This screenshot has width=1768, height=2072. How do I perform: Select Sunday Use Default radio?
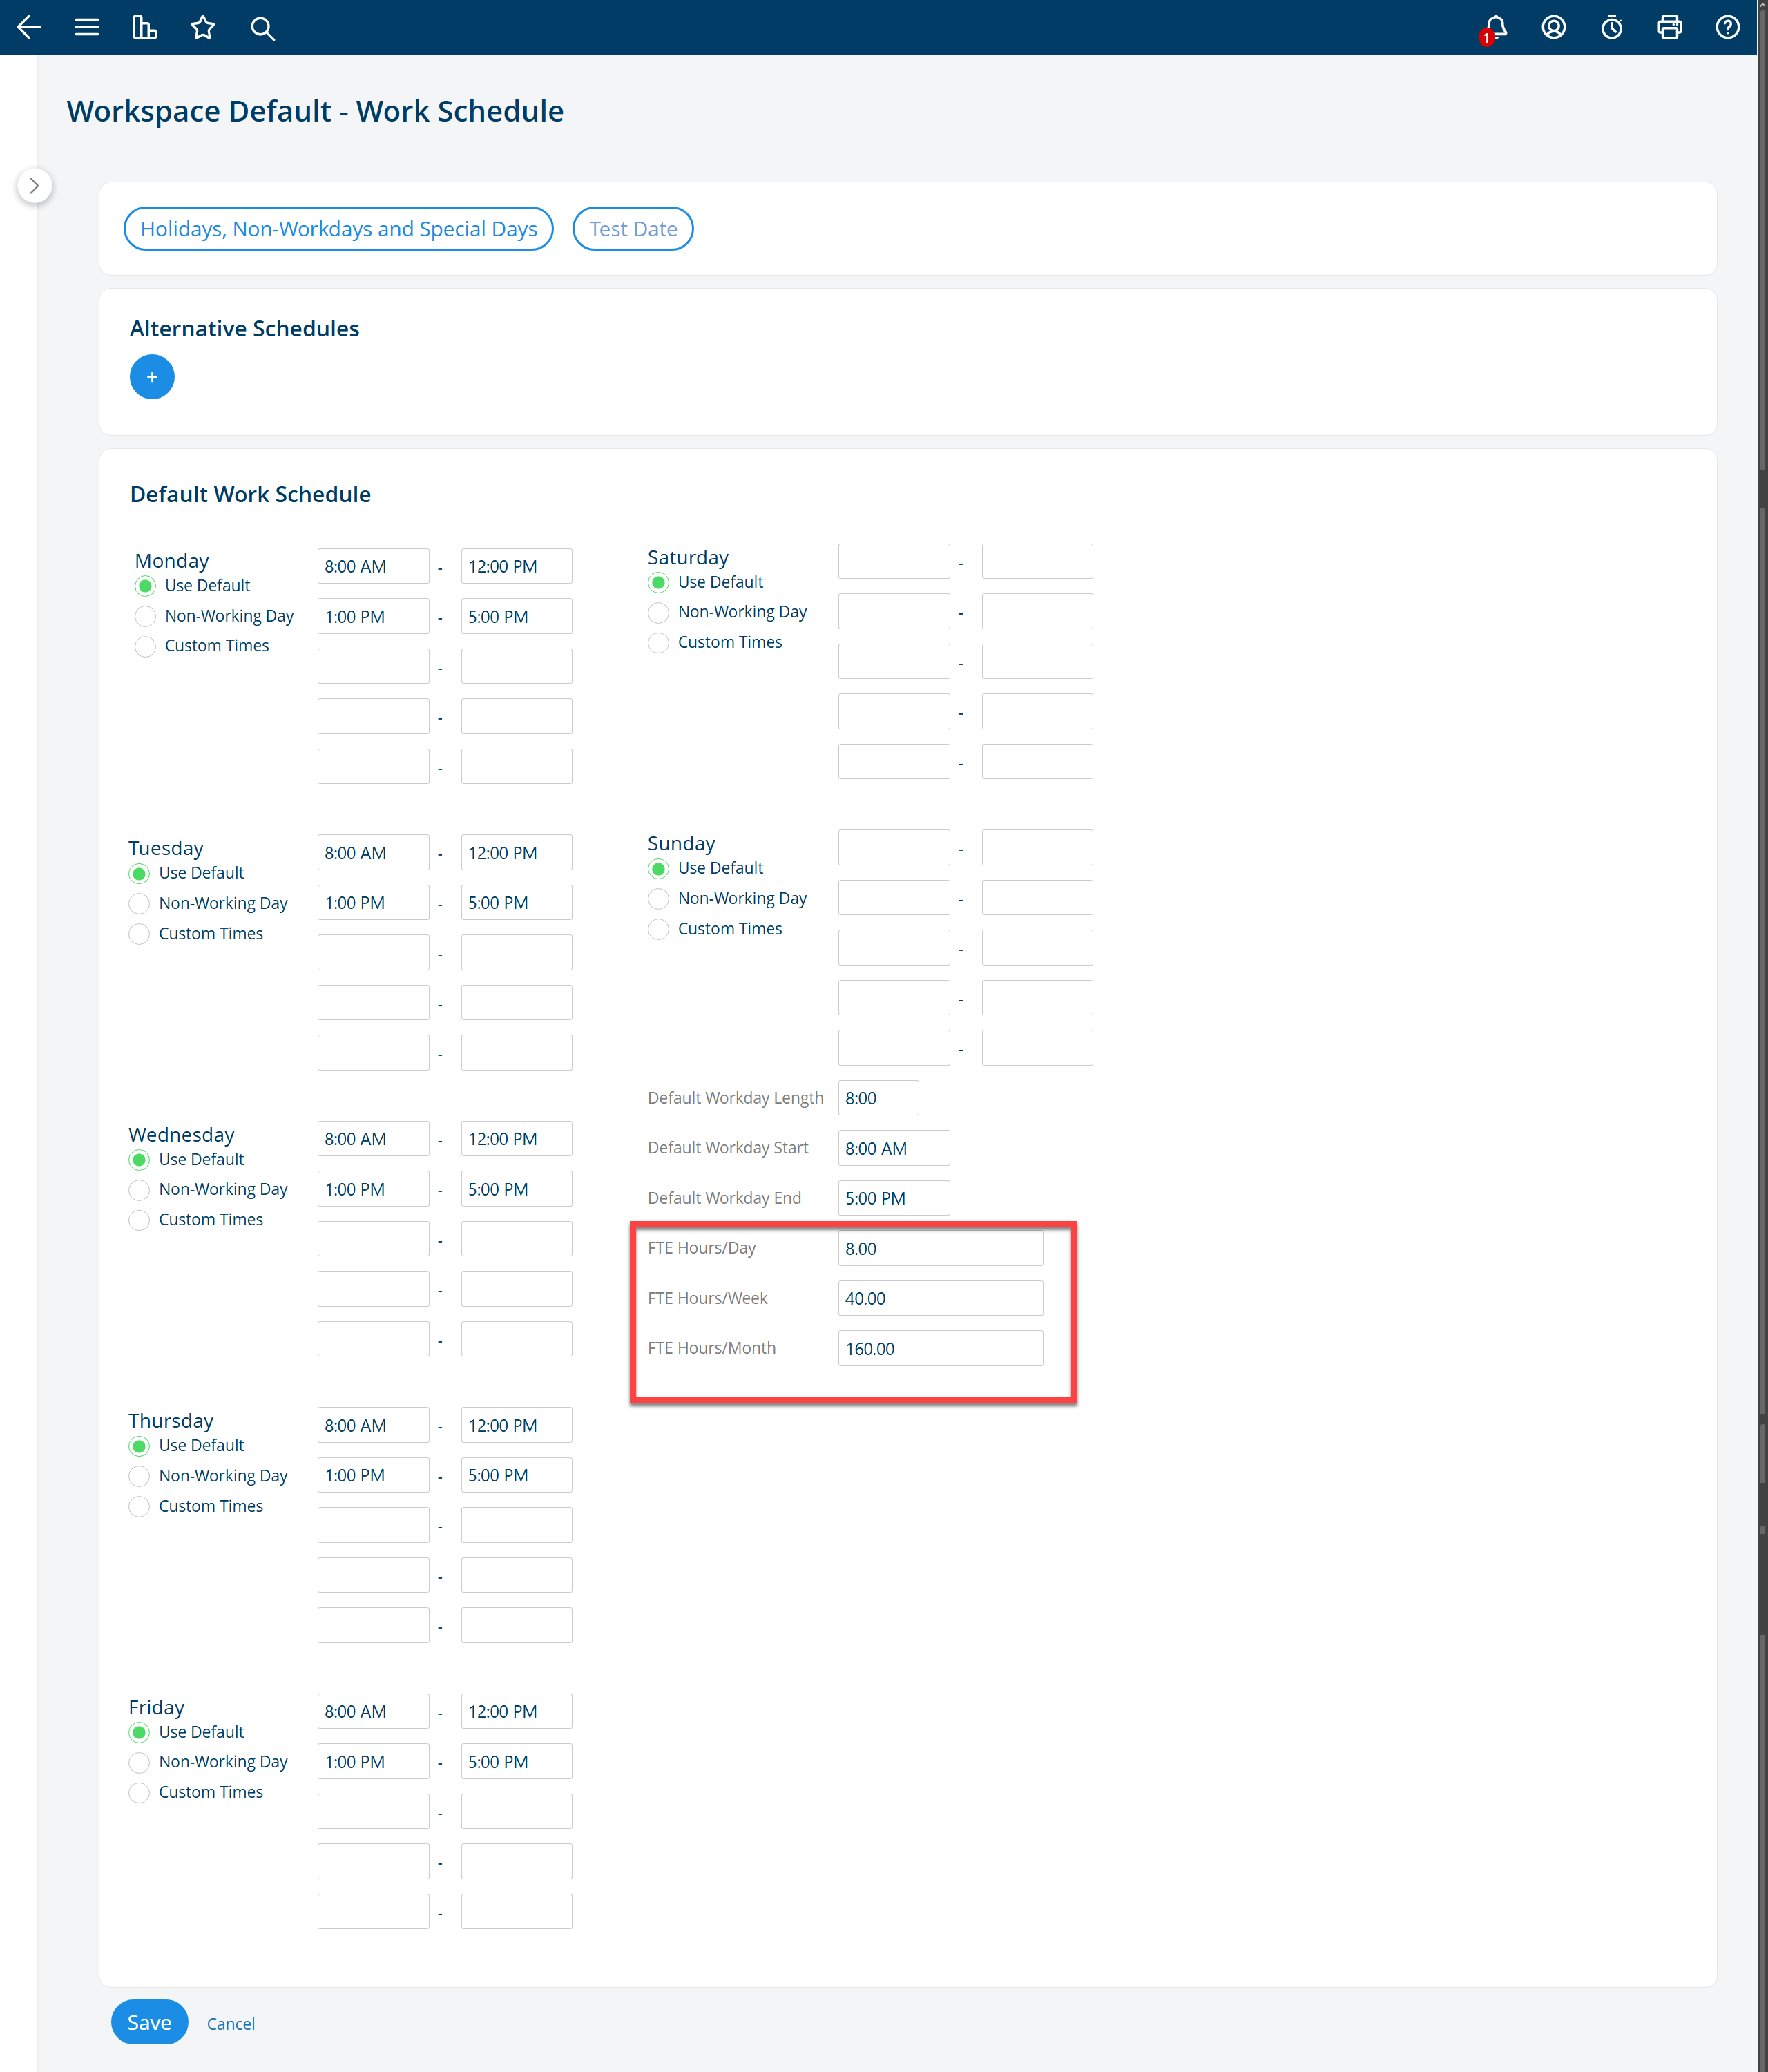tap(658, 868)
